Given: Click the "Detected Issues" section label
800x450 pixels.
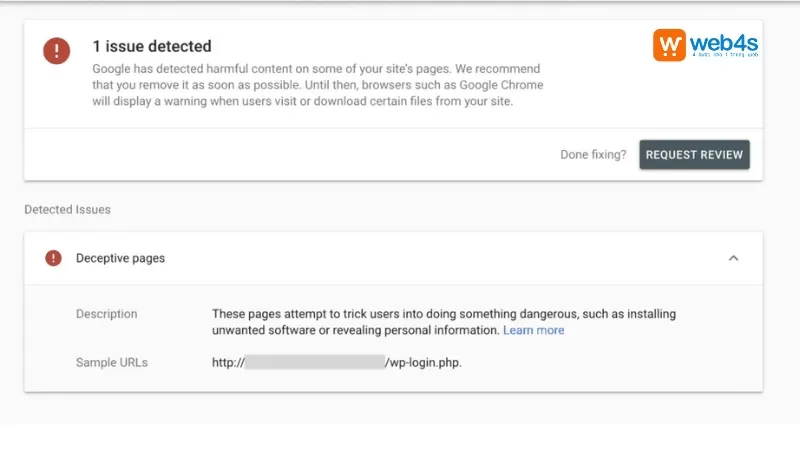Looking at the screenshot, I should tap(67, 210).
